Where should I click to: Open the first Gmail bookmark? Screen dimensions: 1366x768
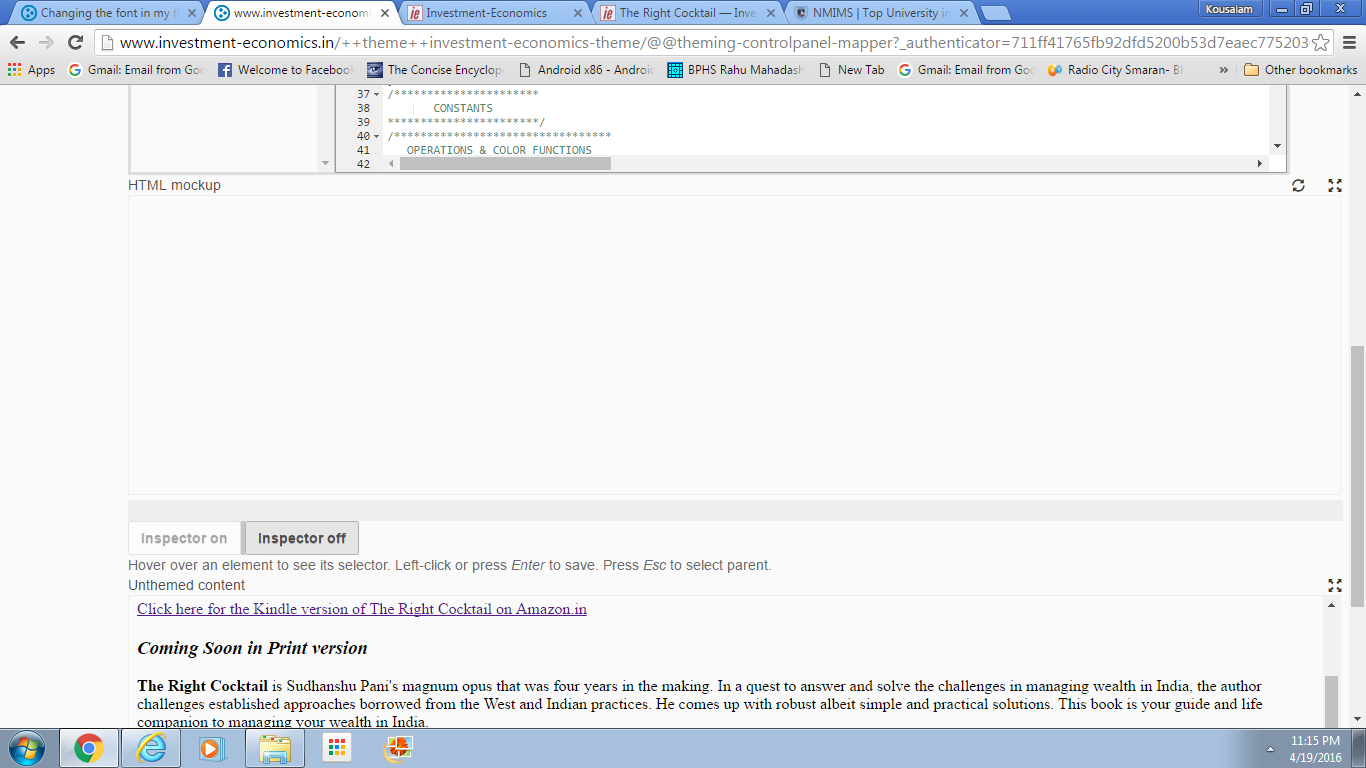click(135, 70)
